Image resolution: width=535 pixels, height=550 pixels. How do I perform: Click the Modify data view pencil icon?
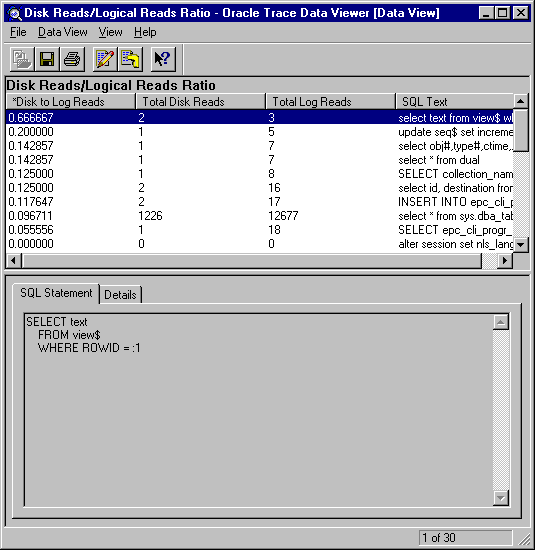coord(105,59)
